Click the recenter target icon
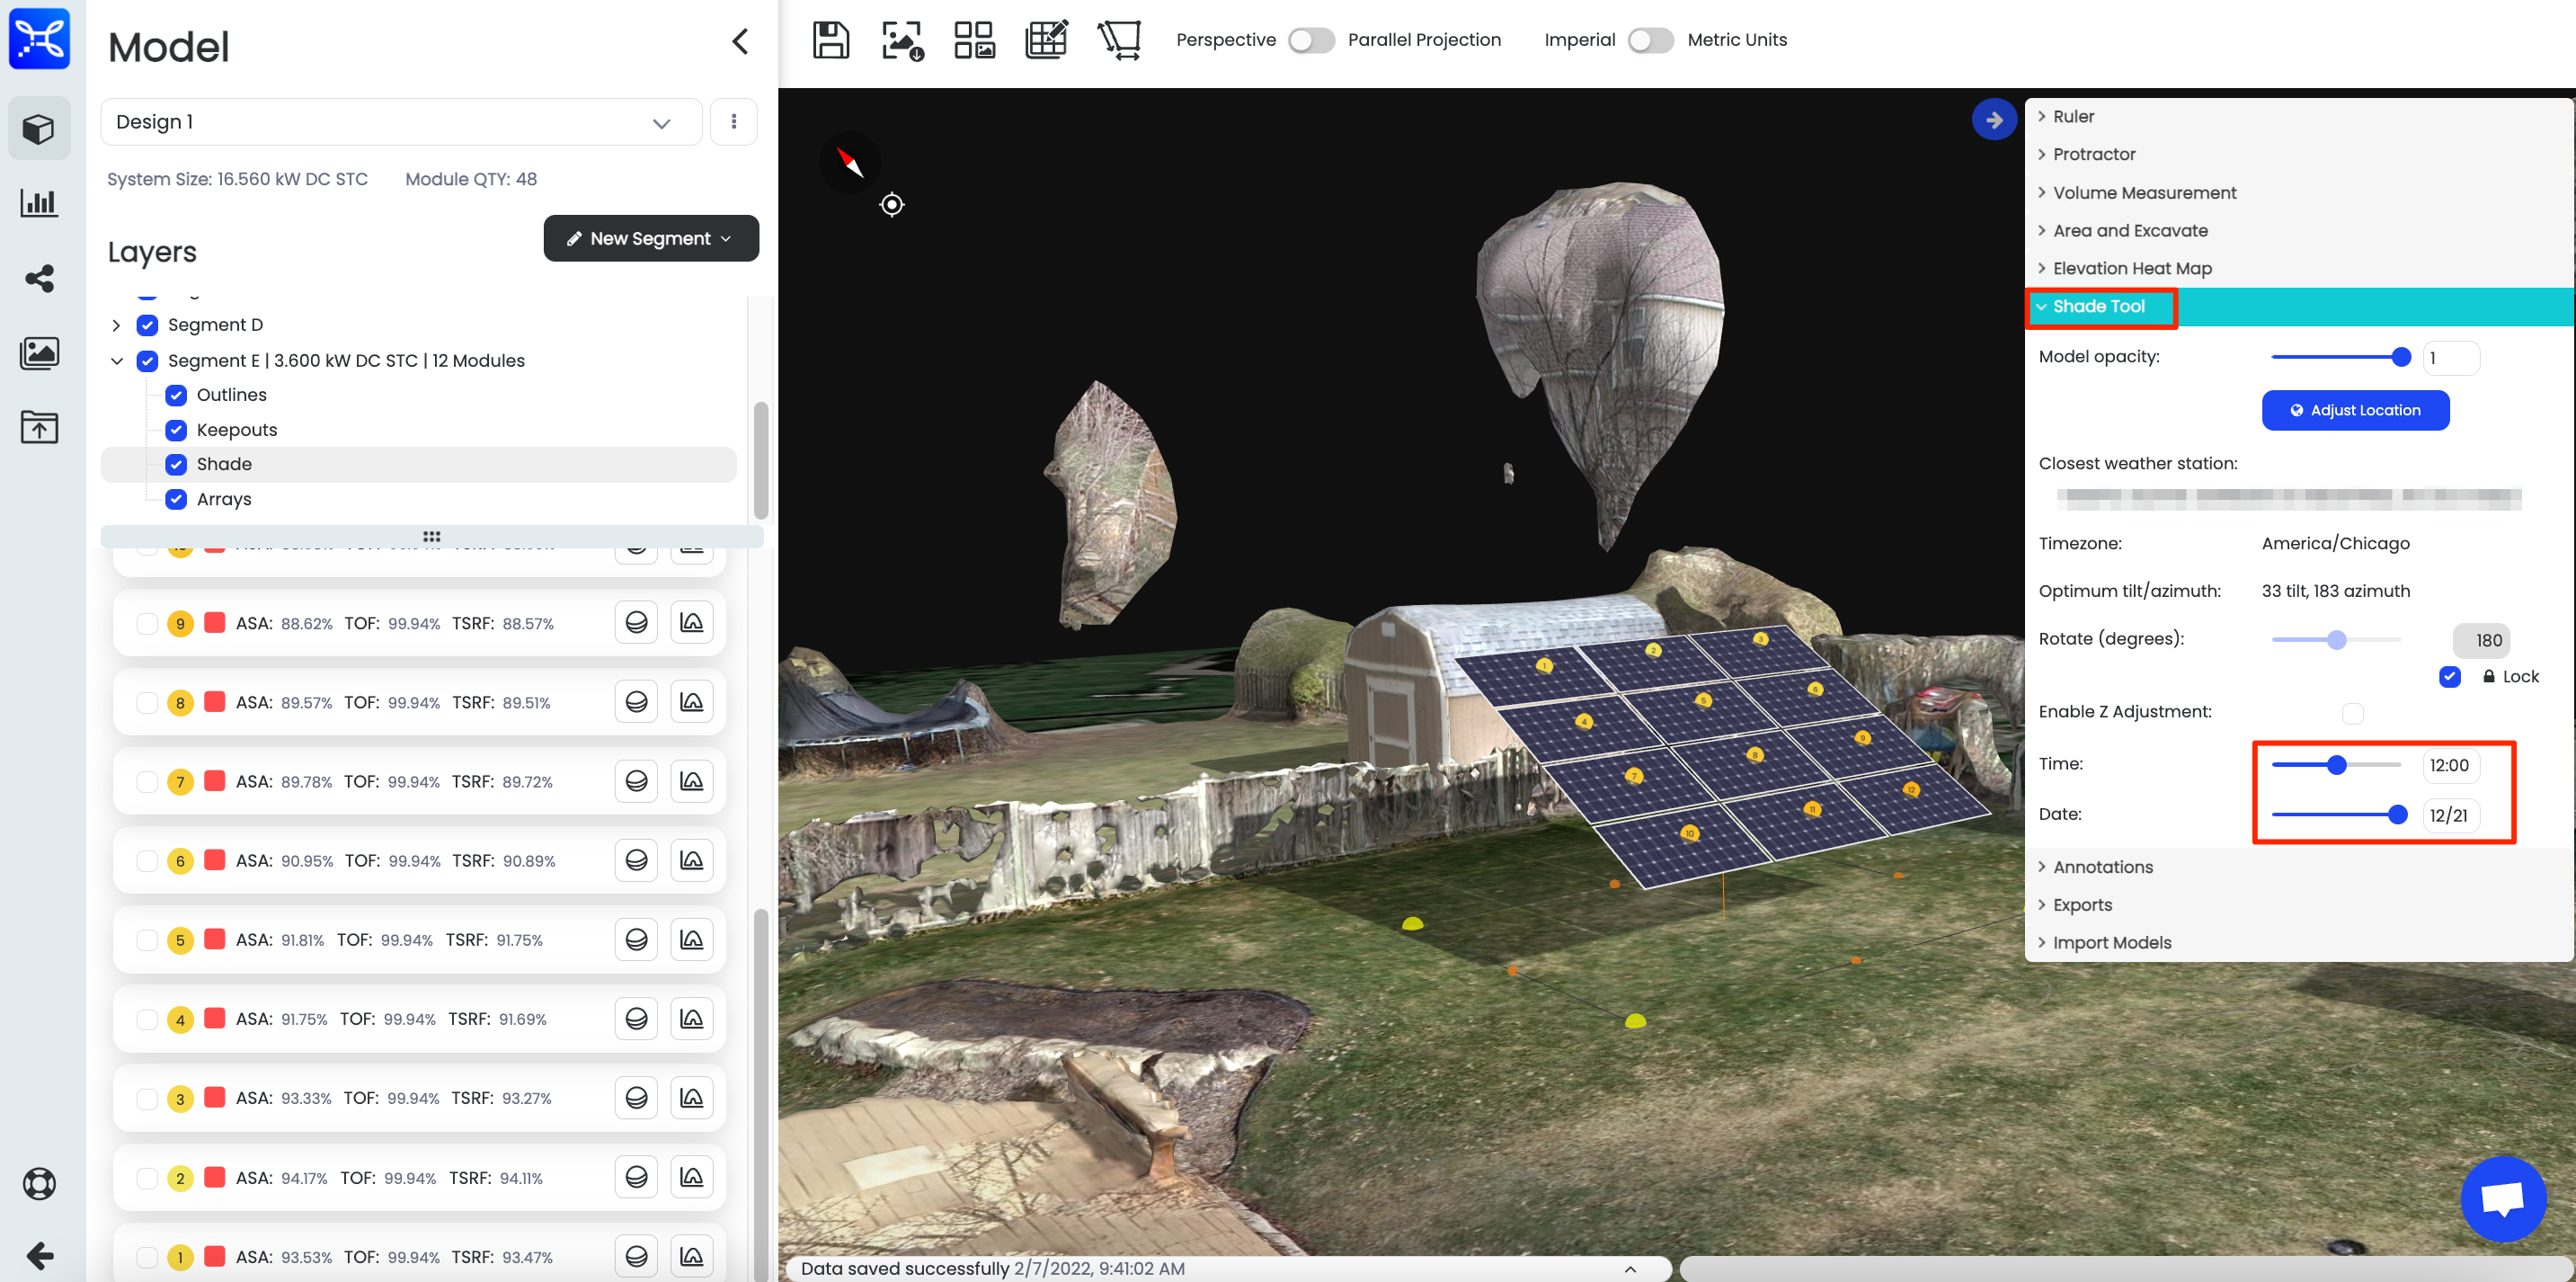The width and height of the screenshot is (2576, 1282). tap(892, 205)
